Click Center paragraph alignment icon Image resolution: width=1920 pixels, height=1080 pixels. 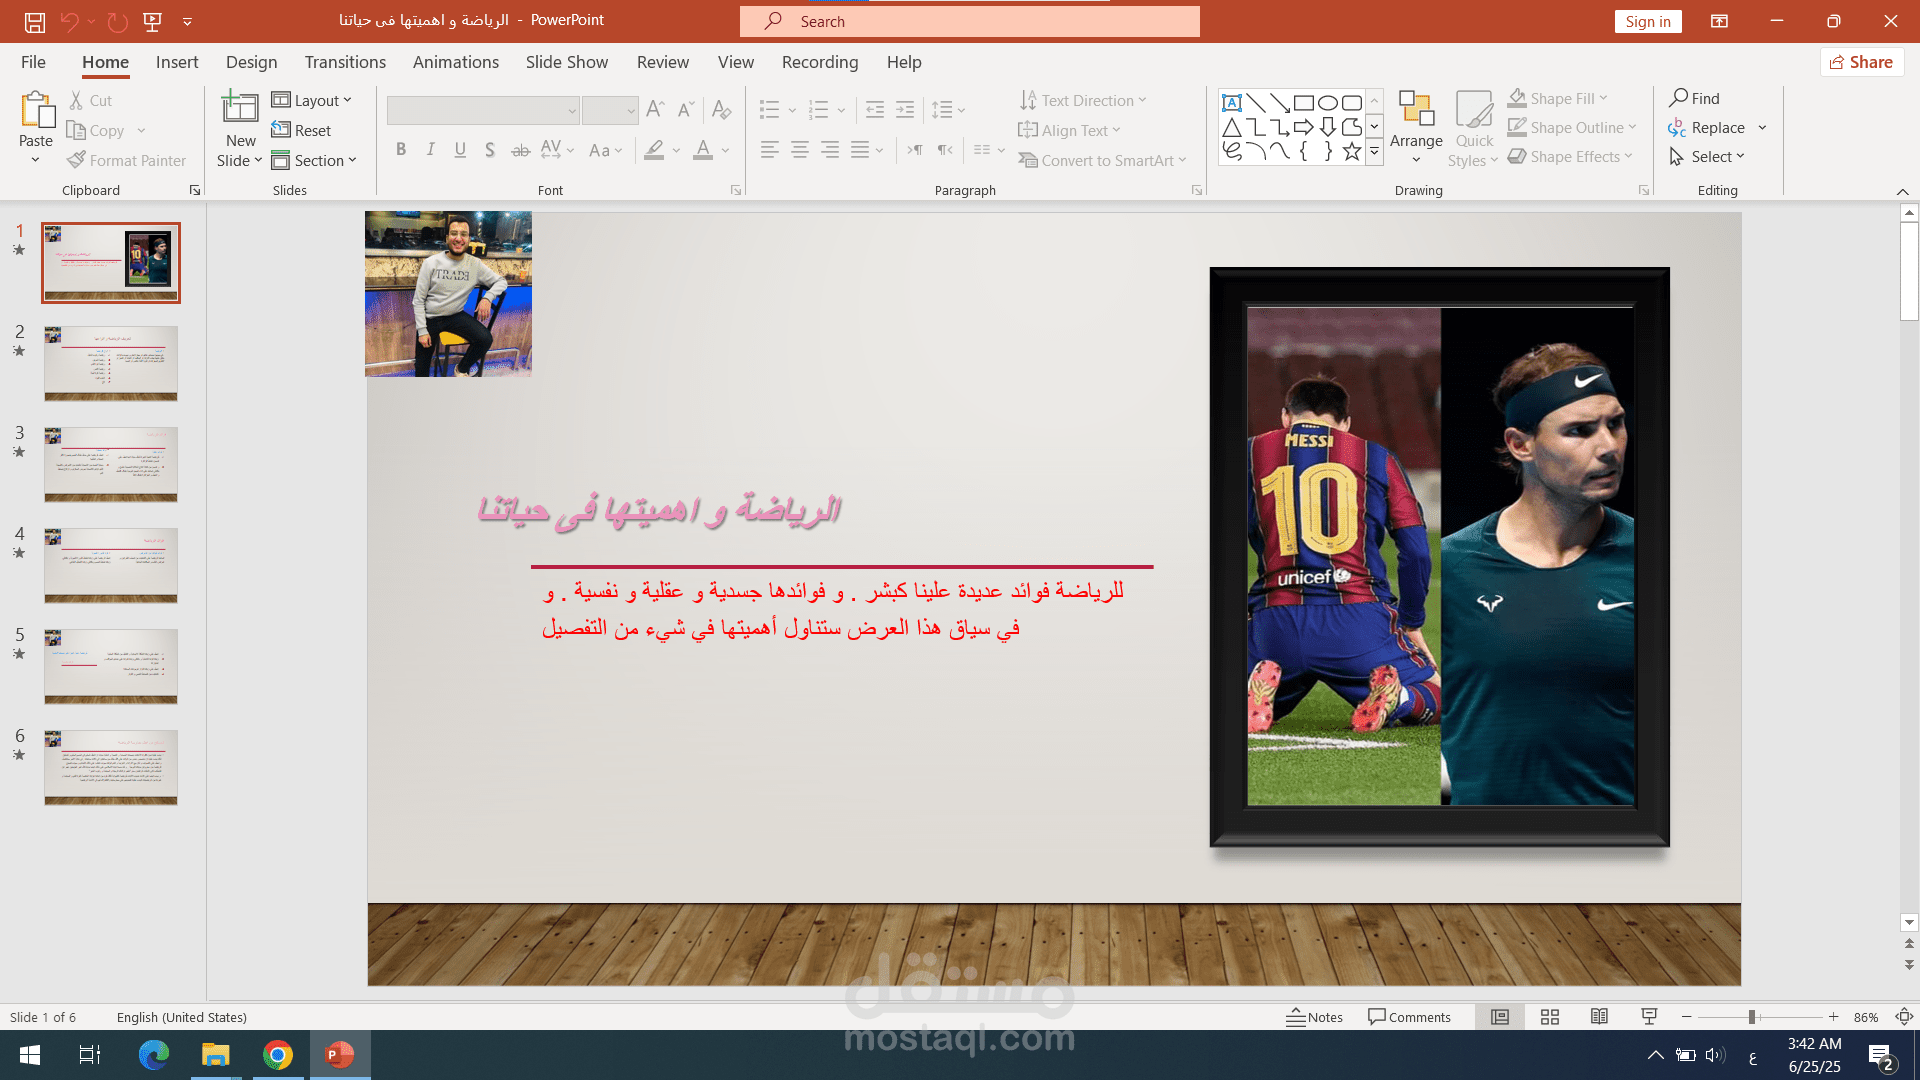(x=800, y=150)
